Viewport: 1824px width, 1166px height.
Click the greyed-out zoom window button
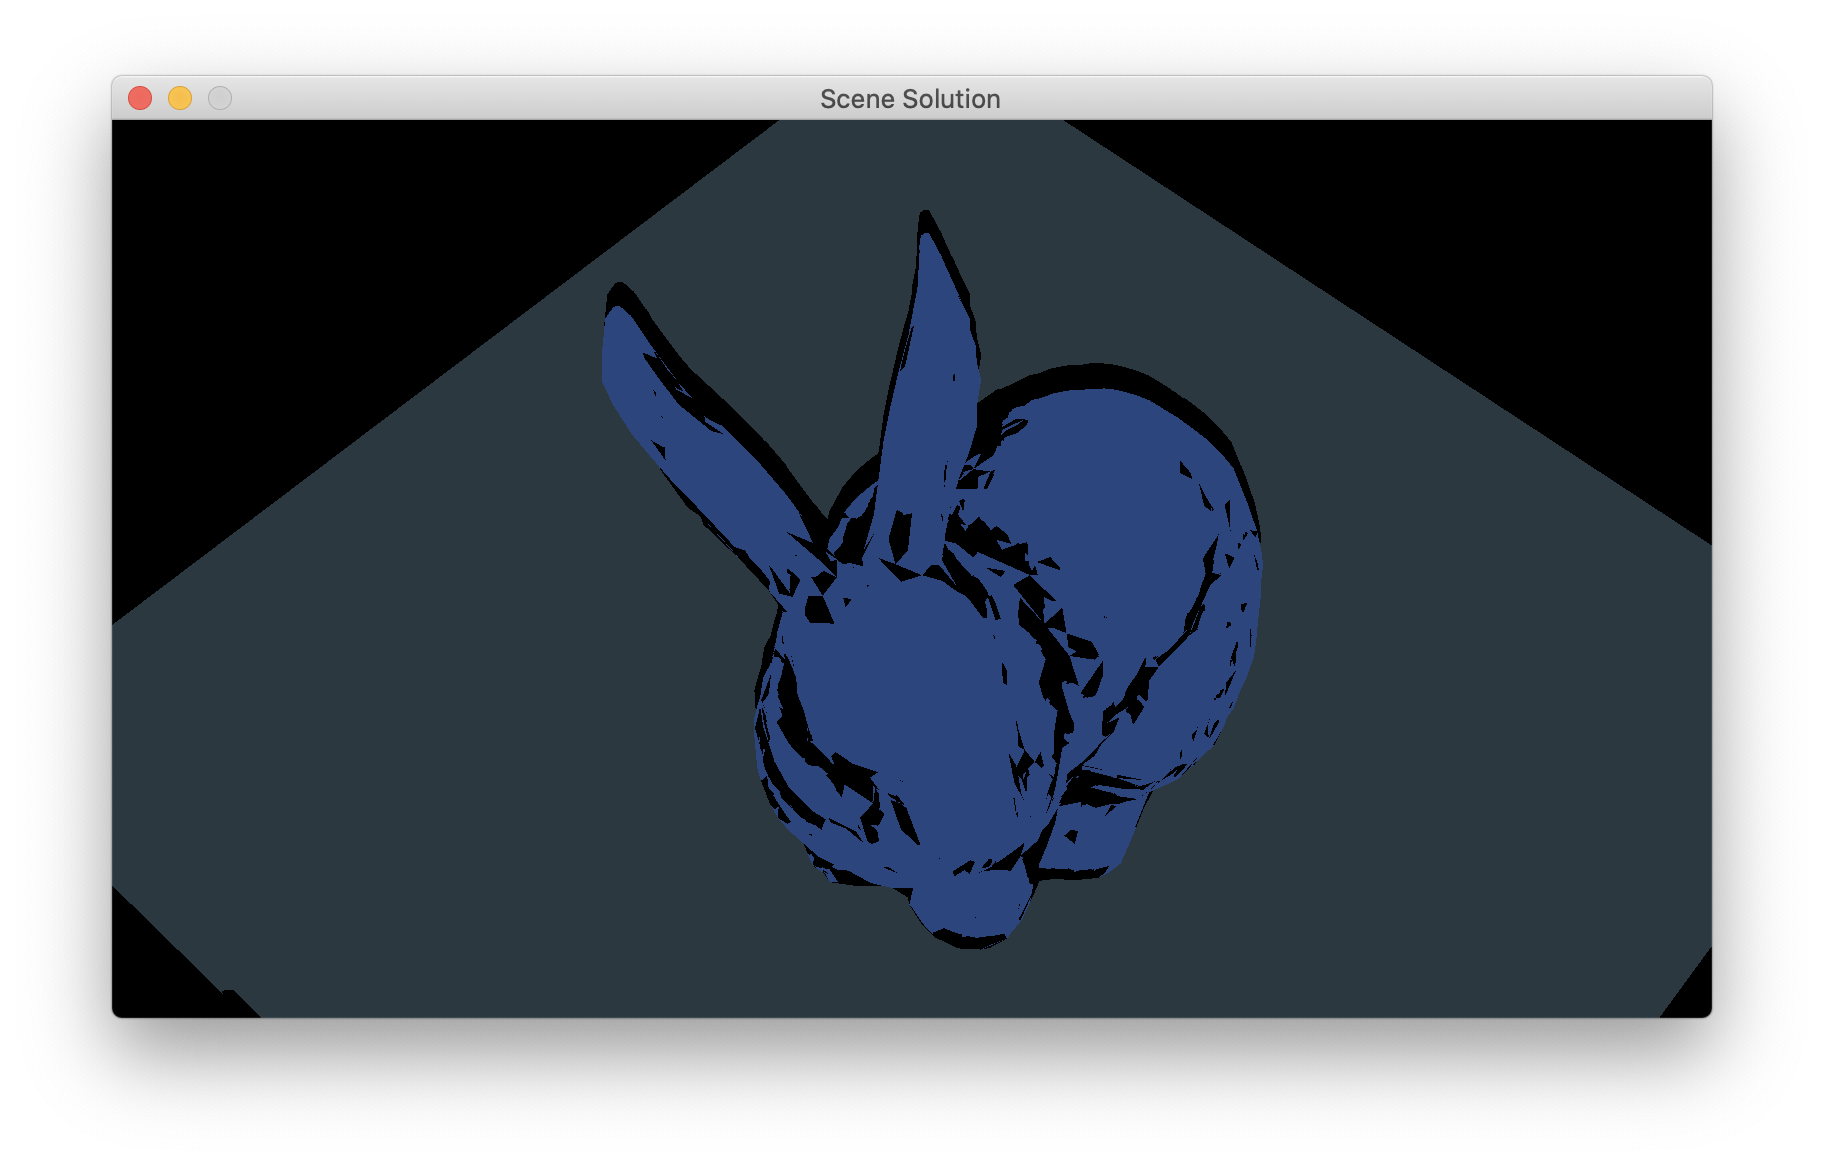(x=220, y=98)
